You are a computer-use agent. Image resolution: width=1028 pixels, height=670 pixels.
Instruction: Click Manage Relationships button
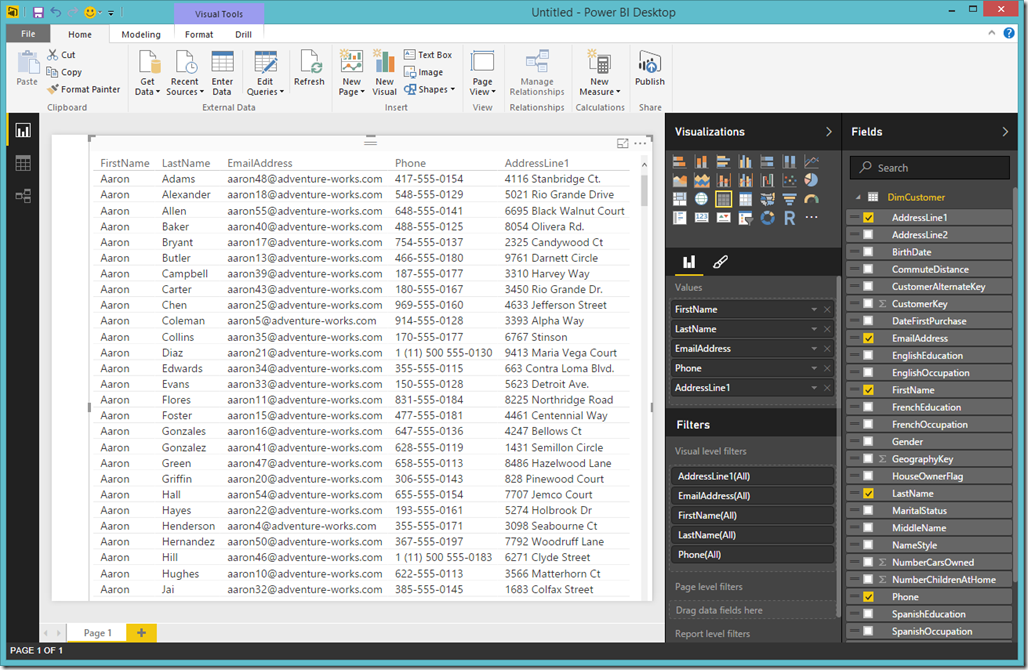[x=537, y=73]
